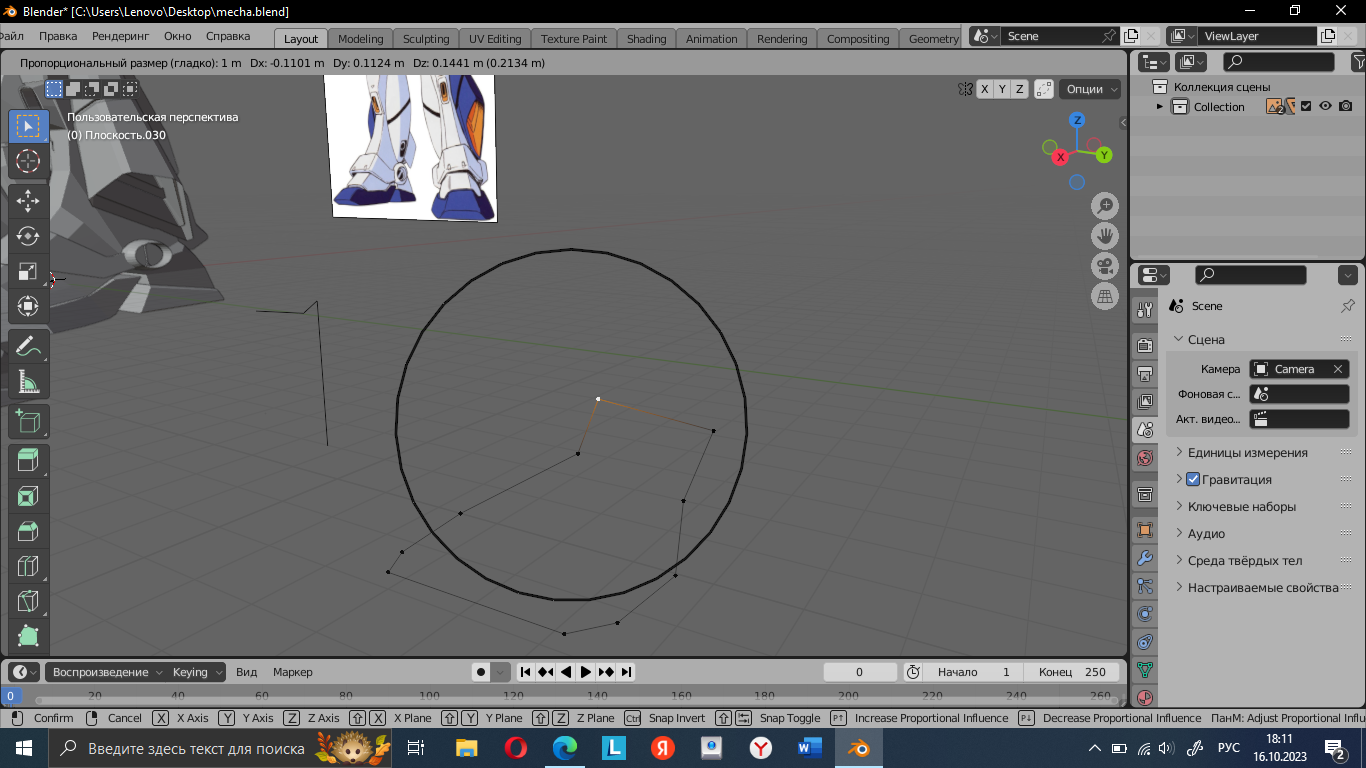Toggle the Гравитация checkbox
The image size is (1366, 768).
coord(1193,480)
